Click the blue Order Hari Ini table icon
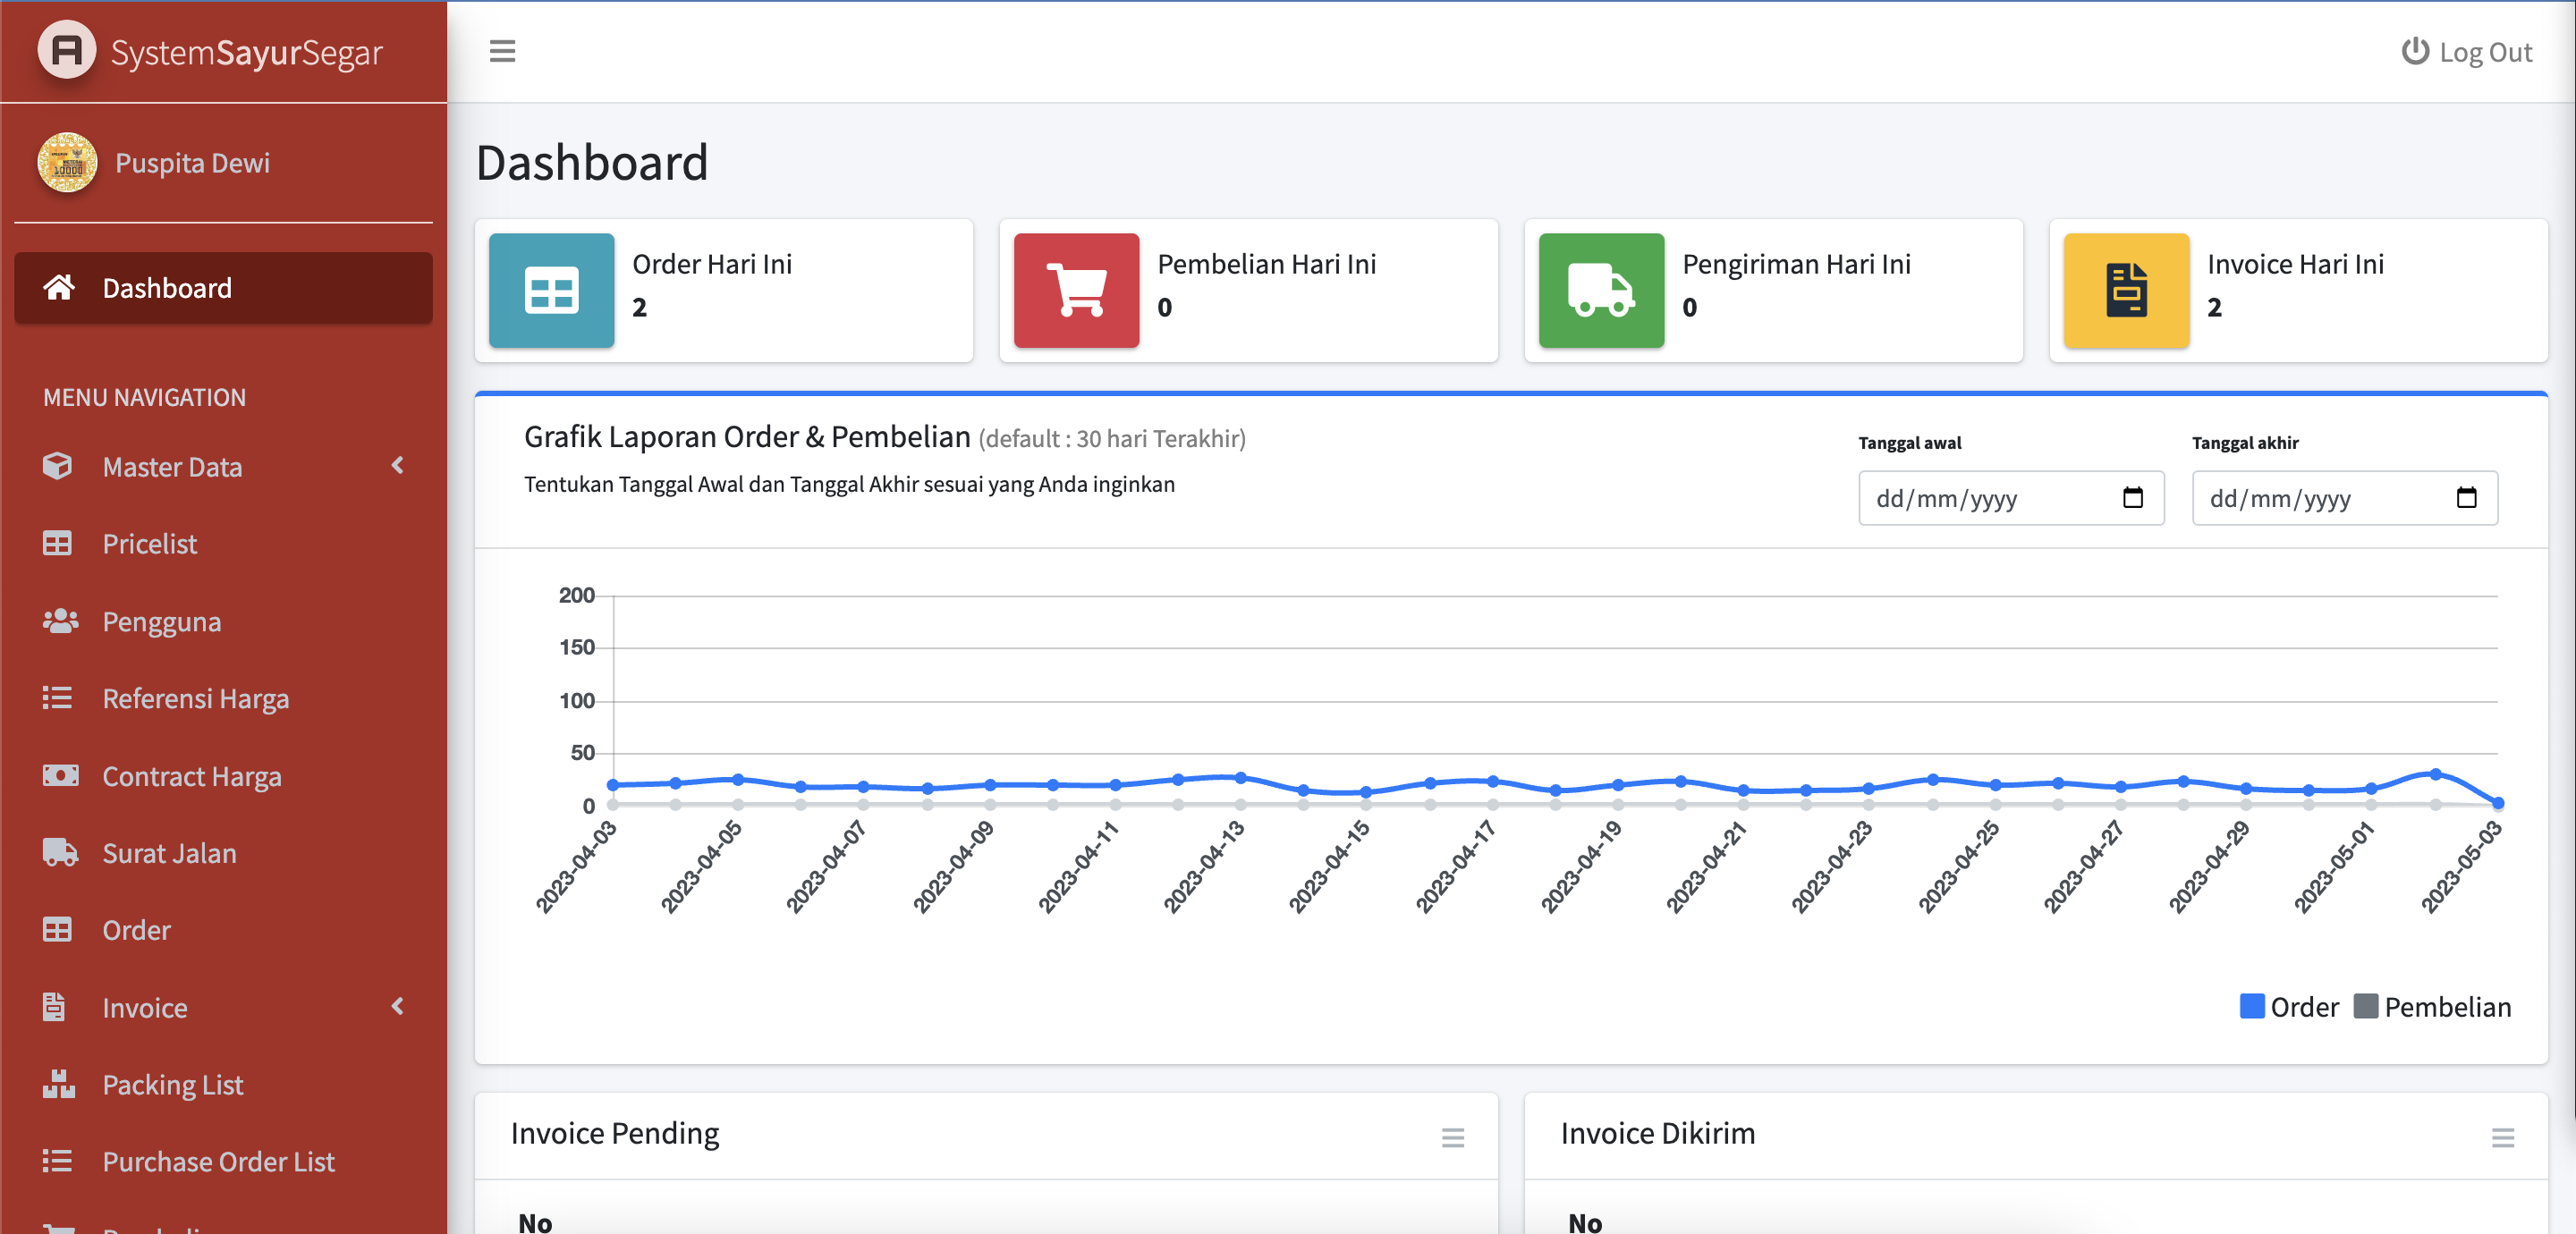Image resolution: width=2576 pixels, height=1234 pixels. pos(551,291)
